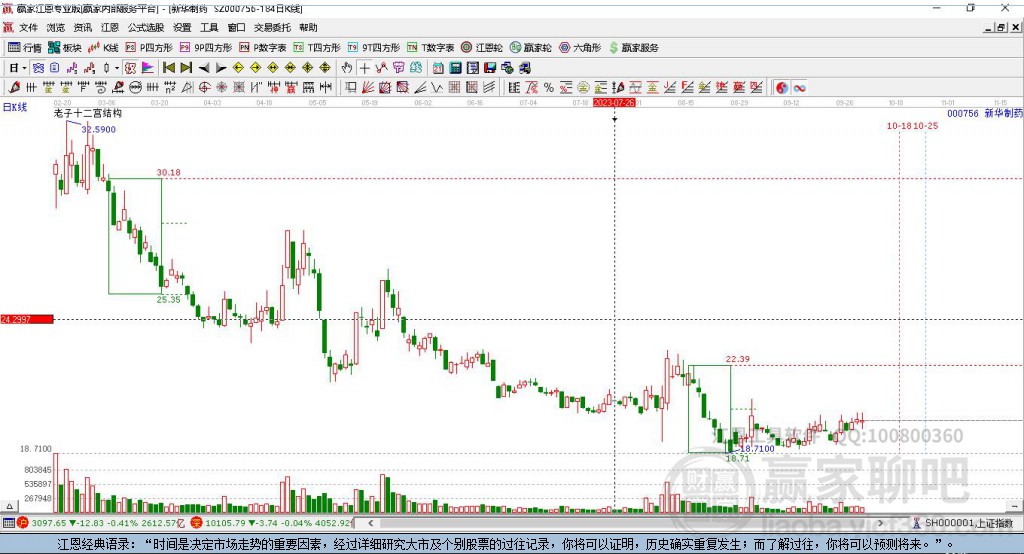Open the calculator icon
Screen dimensions: 1024x554
coord(456,68)
